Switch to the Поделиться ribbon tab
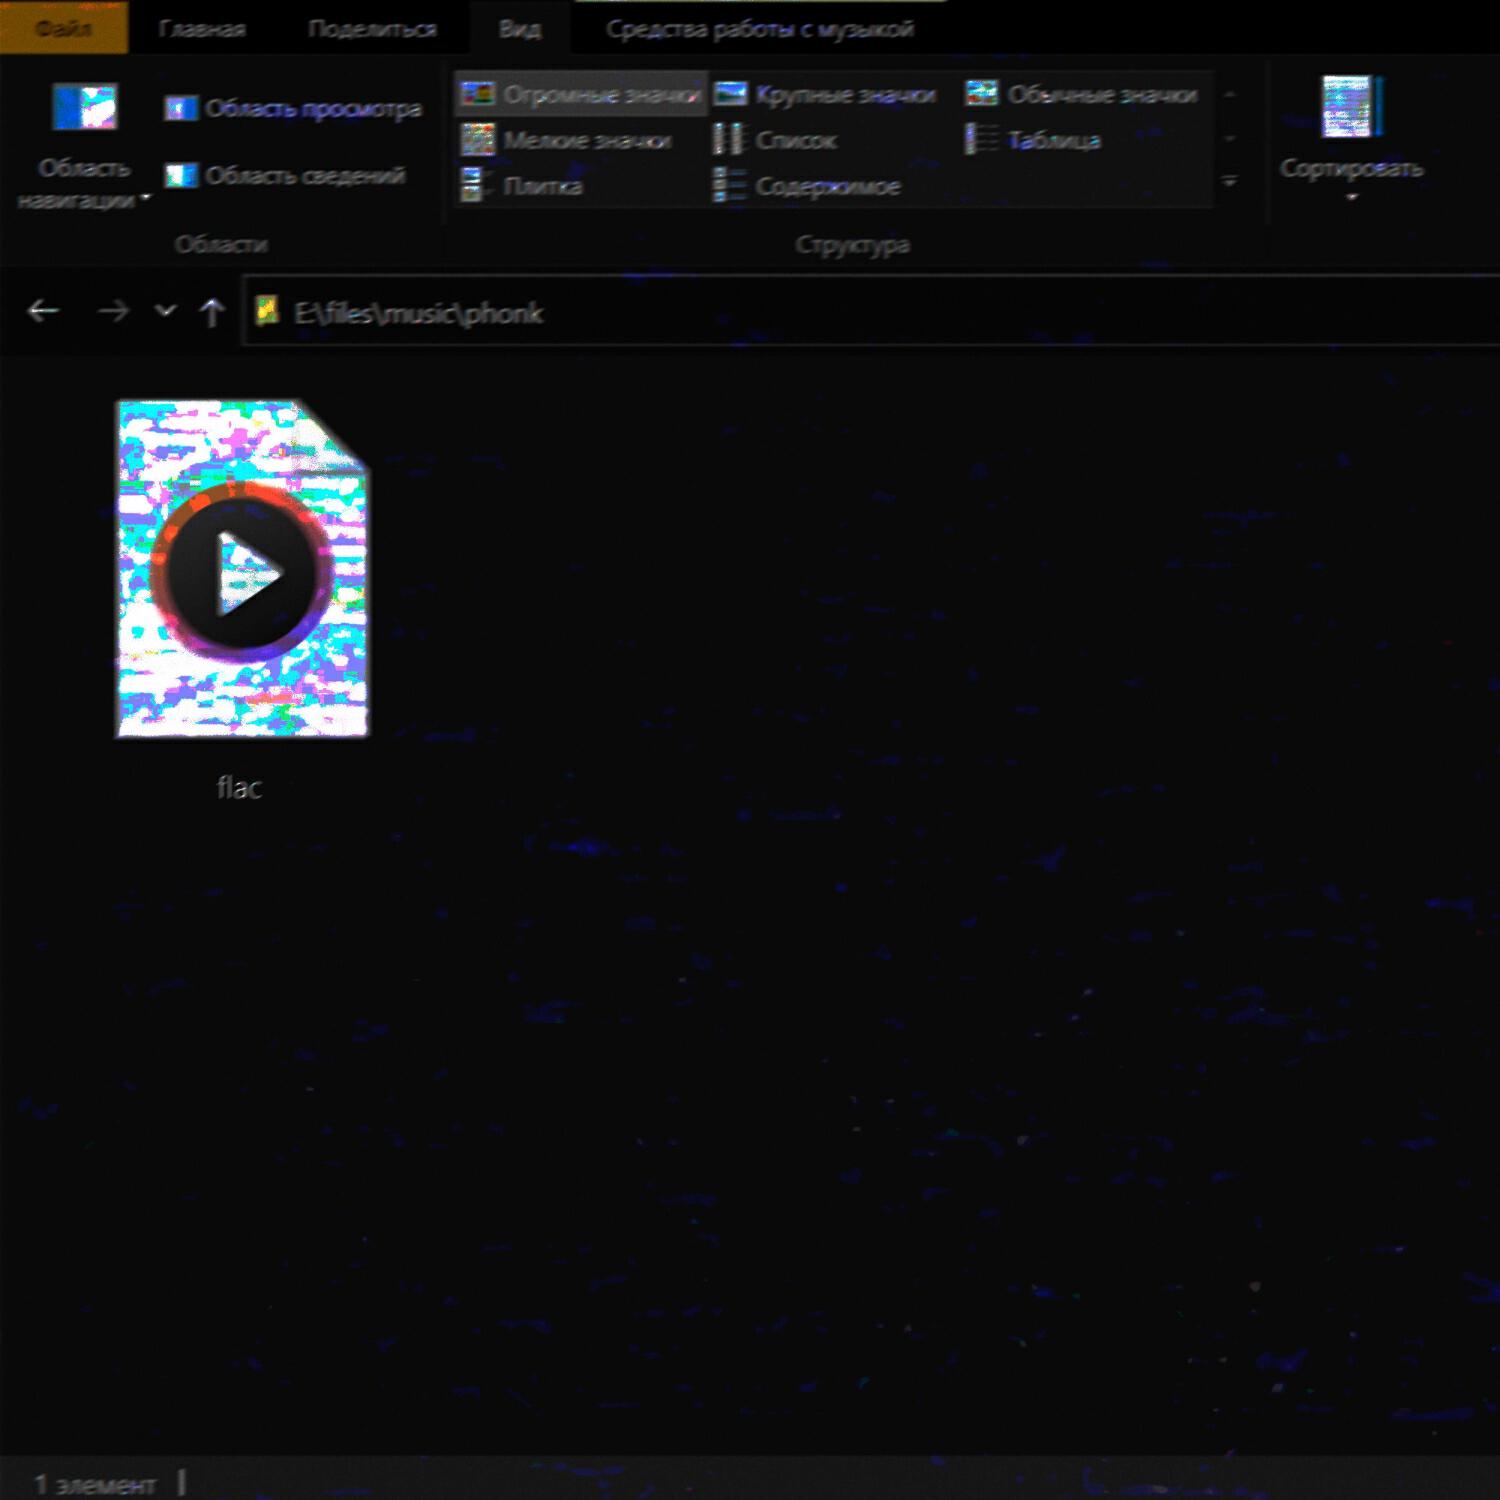1500x1500 pixels. (x=372, y=29)
